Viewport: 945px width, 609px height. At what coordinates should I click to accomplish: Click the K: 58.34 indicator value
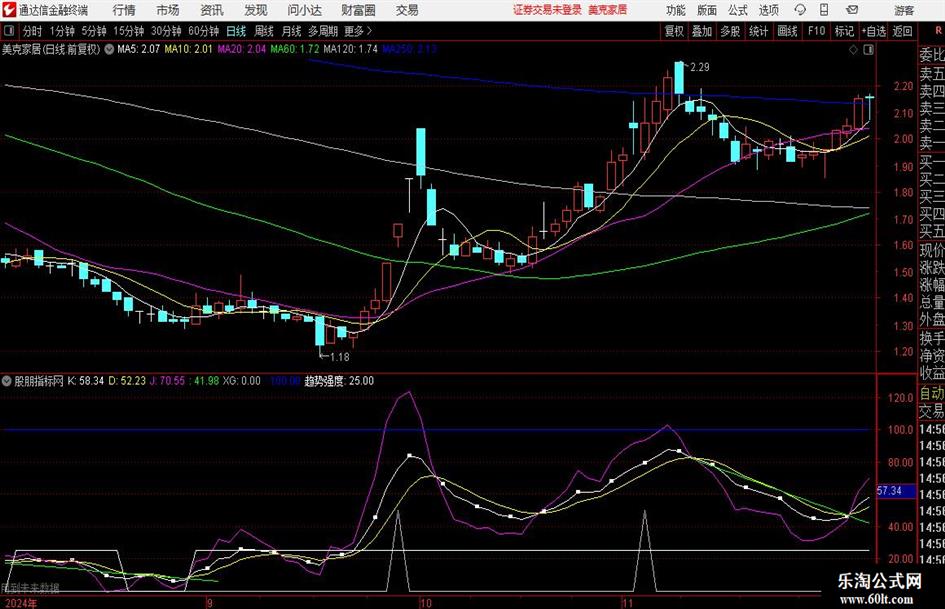pyautogui.click(x=86, y=381)
